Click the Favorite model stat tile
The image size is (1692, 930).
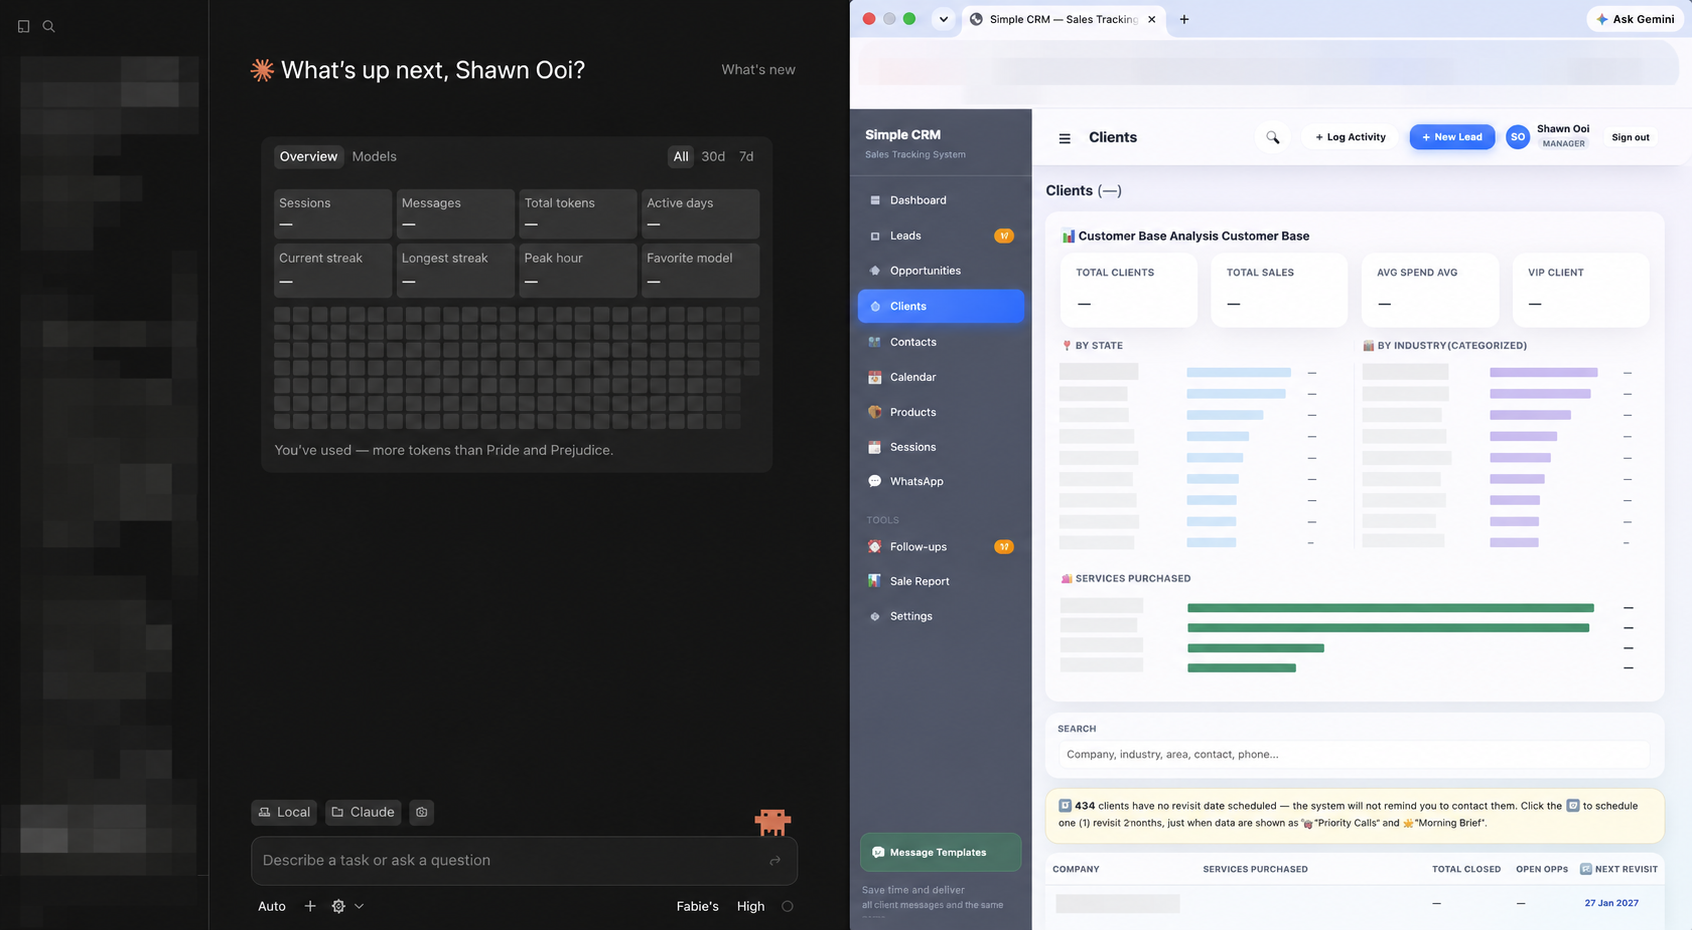pos(700,270)
